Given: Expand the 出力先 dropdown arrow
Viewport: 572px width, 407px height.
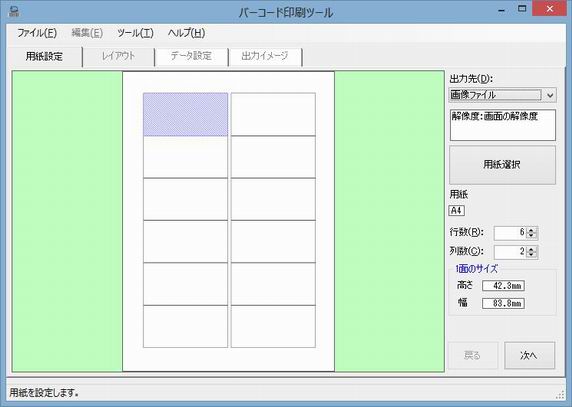Looking at the screenshot, I should coord(550,96).
